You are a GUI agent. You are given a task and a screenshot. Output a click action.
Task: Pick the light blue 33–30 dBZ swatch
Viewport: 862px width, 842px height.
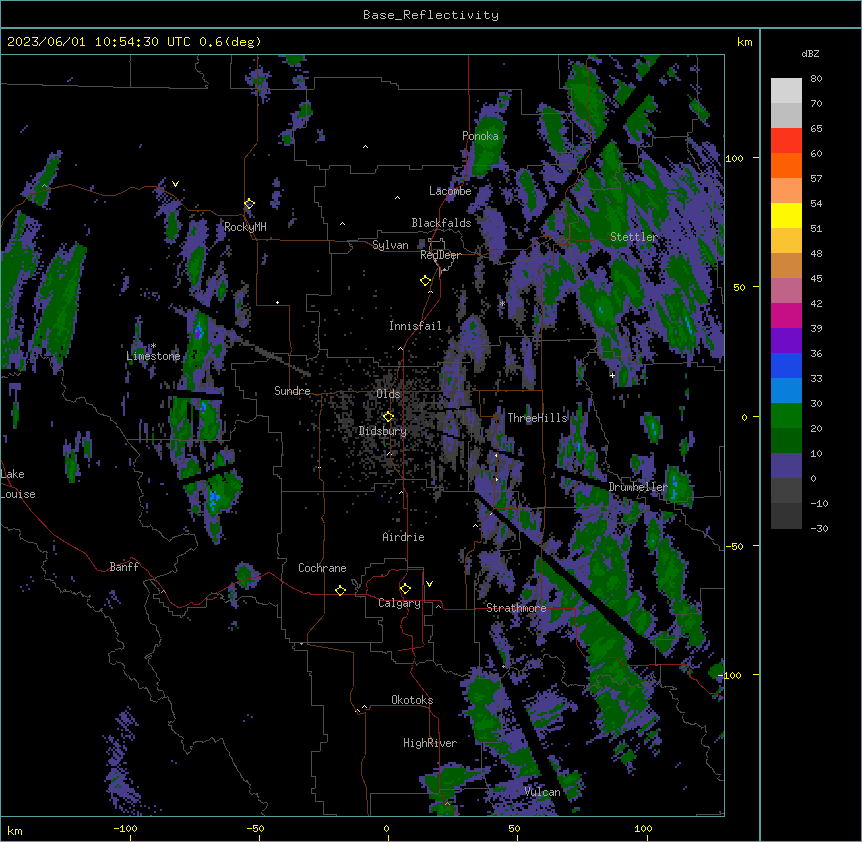point(786,390)
